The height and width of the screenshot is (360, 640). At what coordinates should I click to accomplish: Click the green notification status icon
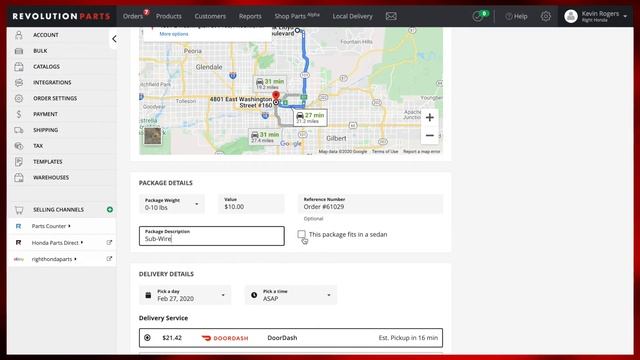tap(480, 16)
